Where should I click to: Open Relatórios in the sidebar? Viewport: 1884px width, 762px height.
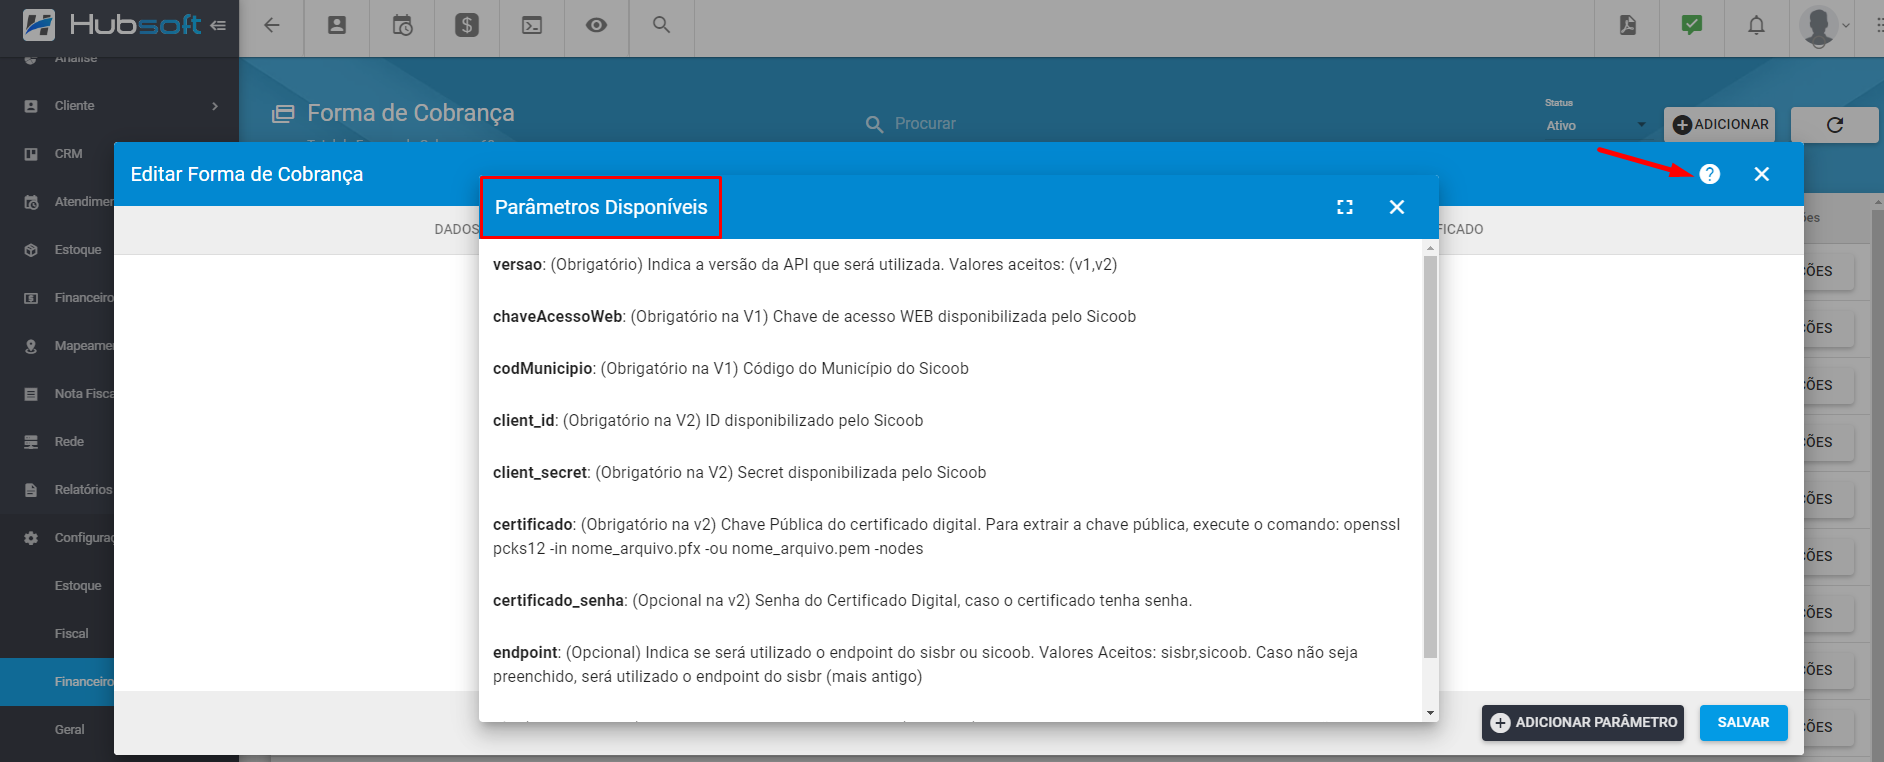pos(83,490)
